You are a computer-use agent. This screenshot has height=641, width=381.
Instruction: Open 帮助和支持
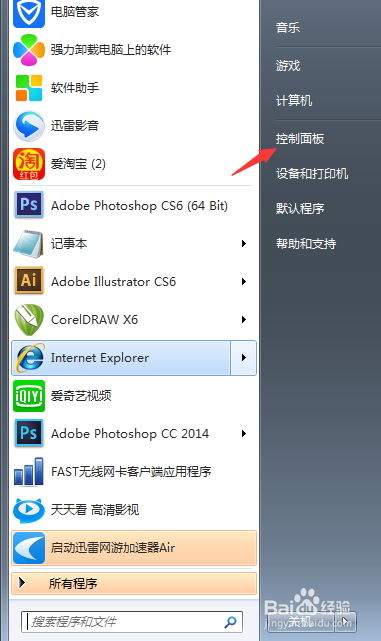306,244
